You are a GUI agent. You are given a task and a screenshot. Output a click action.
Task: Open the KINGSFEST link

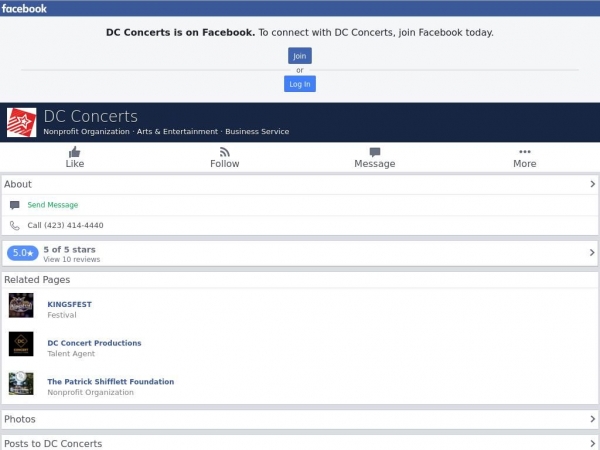[x=70, y=305]
